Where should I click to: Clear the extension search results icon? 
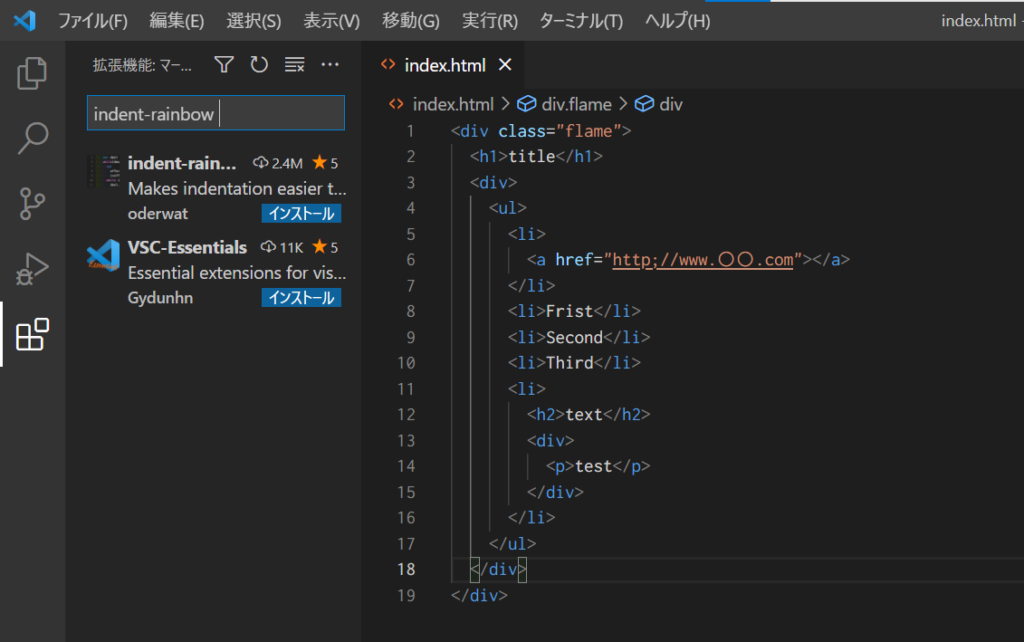pyautogui.click(x=293, y=63)
